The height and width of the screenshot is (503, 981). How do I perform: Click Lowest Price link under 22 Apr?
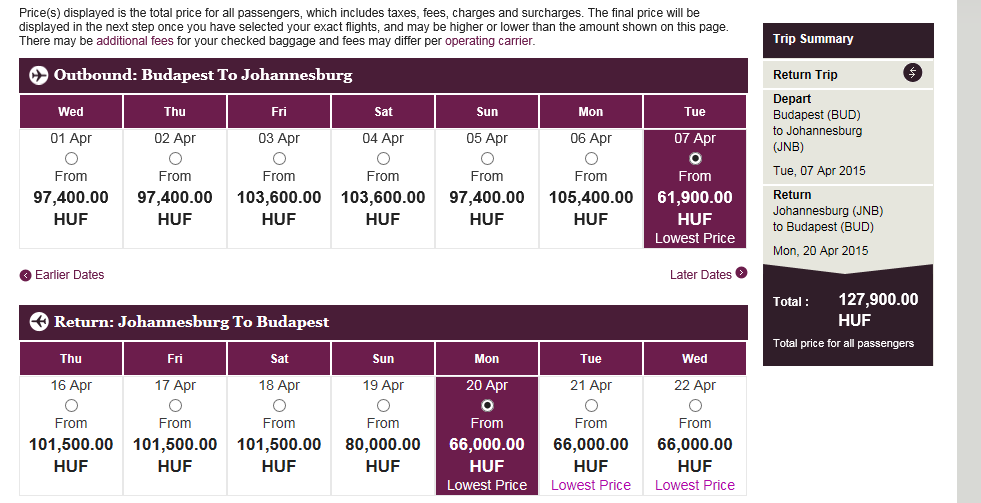(695, 485)
